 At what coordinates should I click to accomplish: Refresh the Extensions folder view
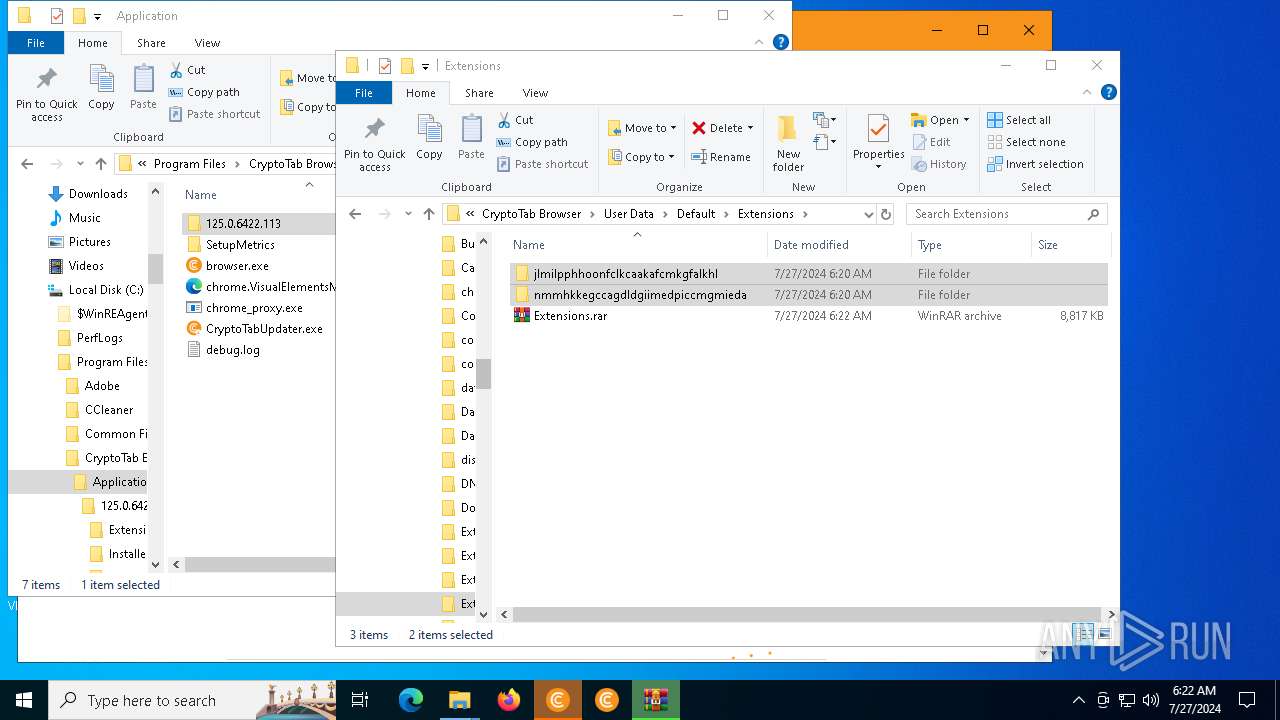pos(886,214)
